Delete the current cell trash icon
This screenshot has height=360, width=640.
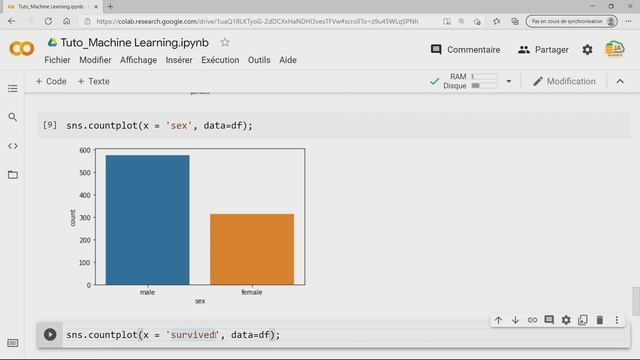(600, 320)
